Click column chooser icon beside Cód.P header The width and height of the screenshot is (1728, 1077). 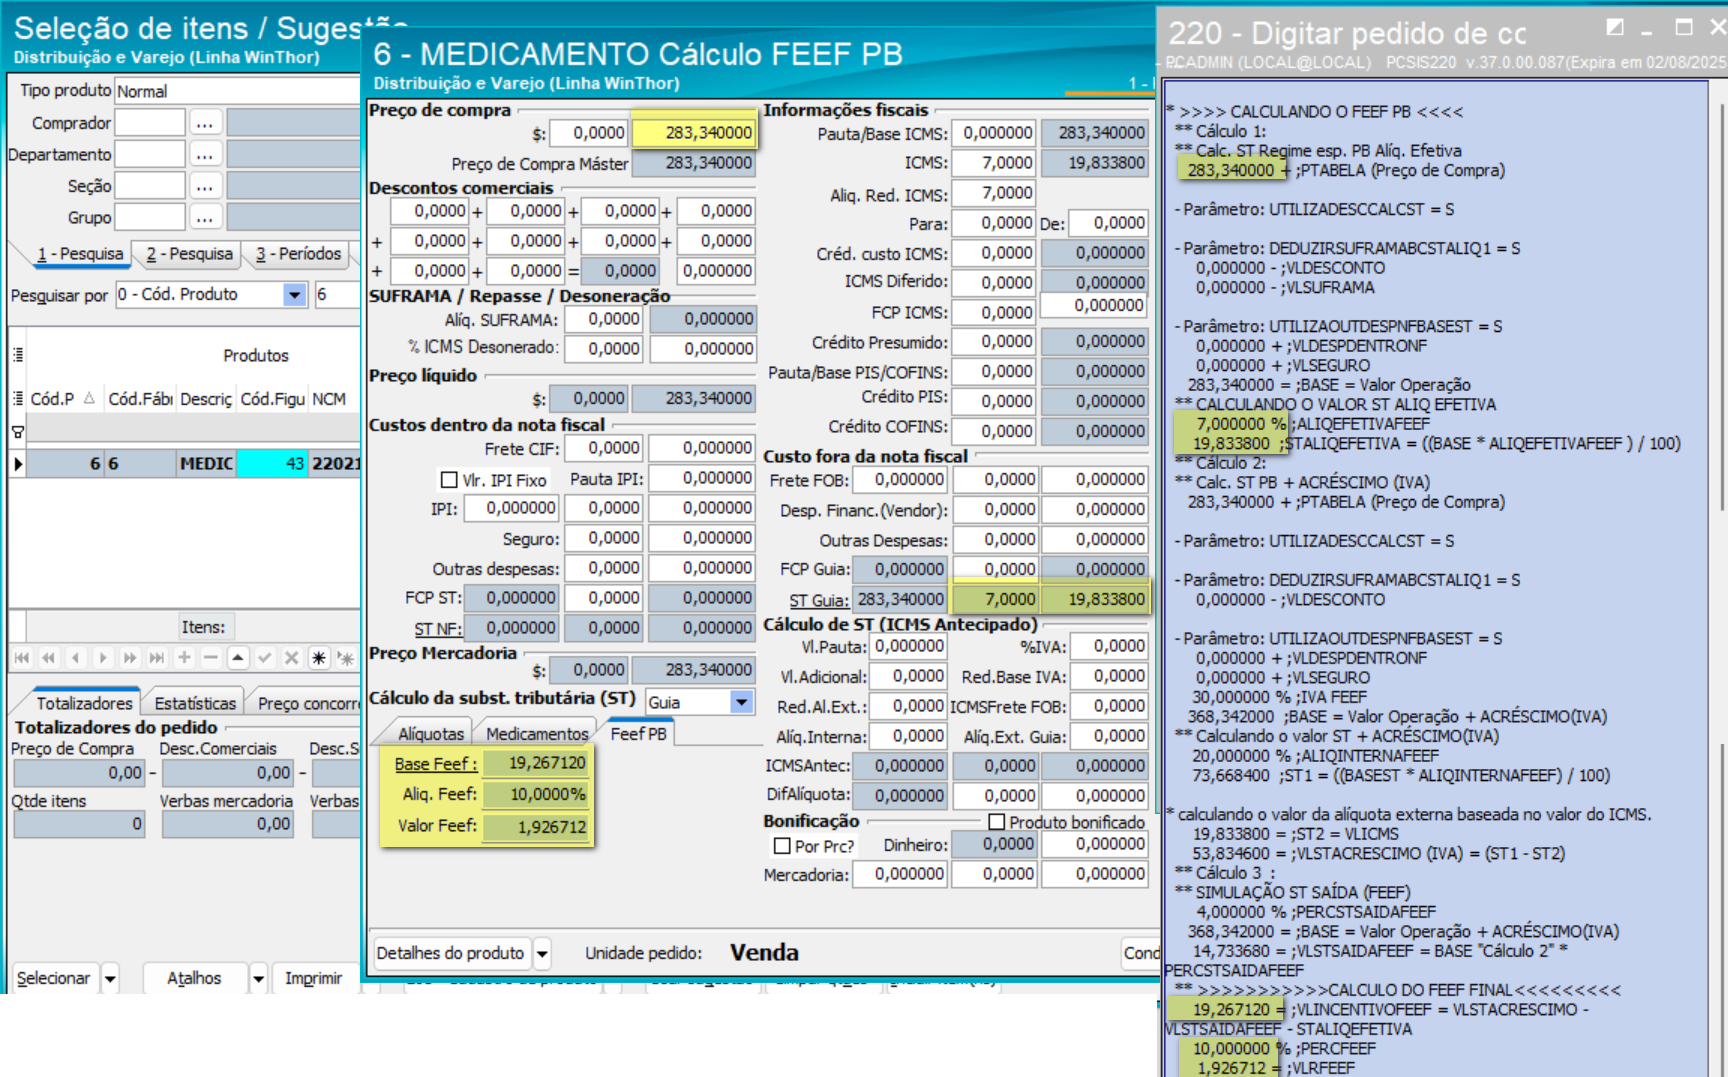tap(17, 398)
